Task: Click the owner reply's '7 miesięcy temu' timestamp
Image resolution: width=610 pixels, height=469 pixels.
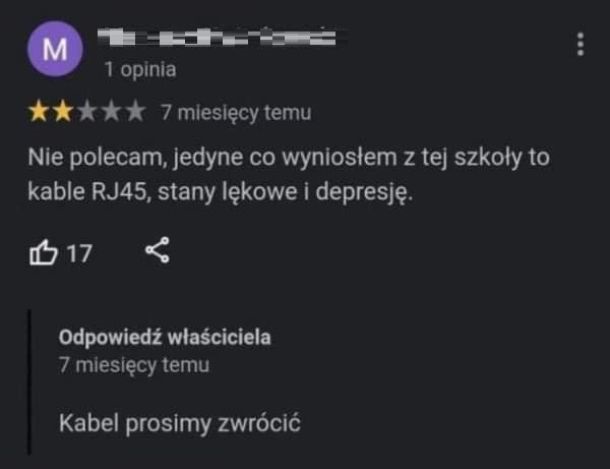Action: pos(134,365)
